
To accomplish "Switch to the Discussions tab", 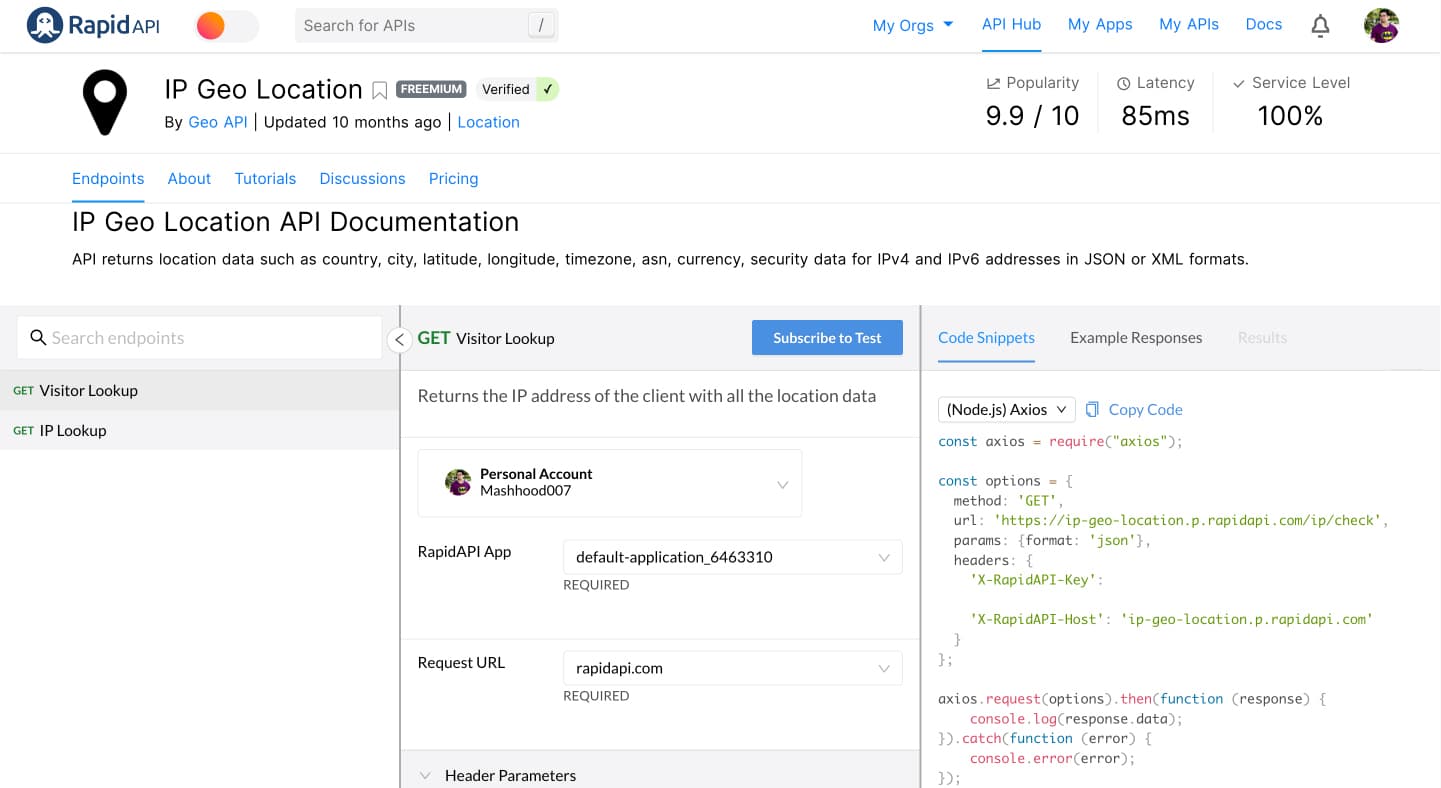I will (362, 178).
